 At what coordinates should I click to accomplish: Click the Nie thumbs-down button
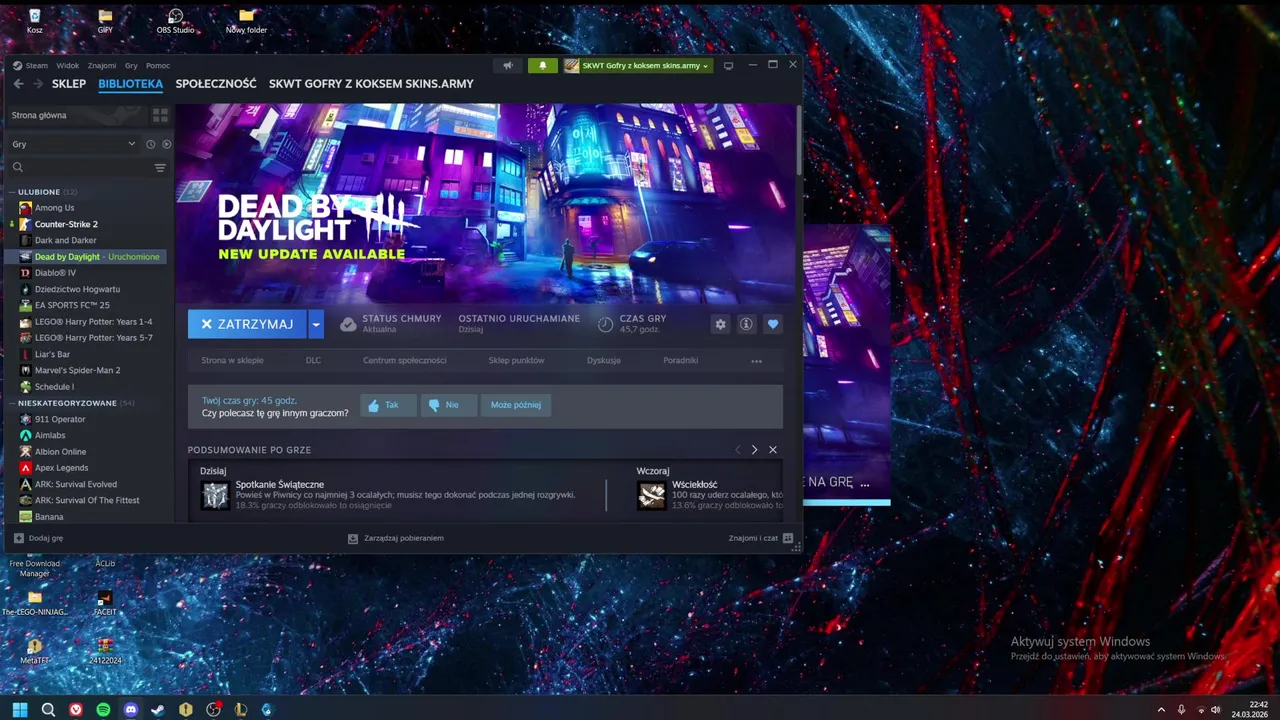click(x=448, y=405)
